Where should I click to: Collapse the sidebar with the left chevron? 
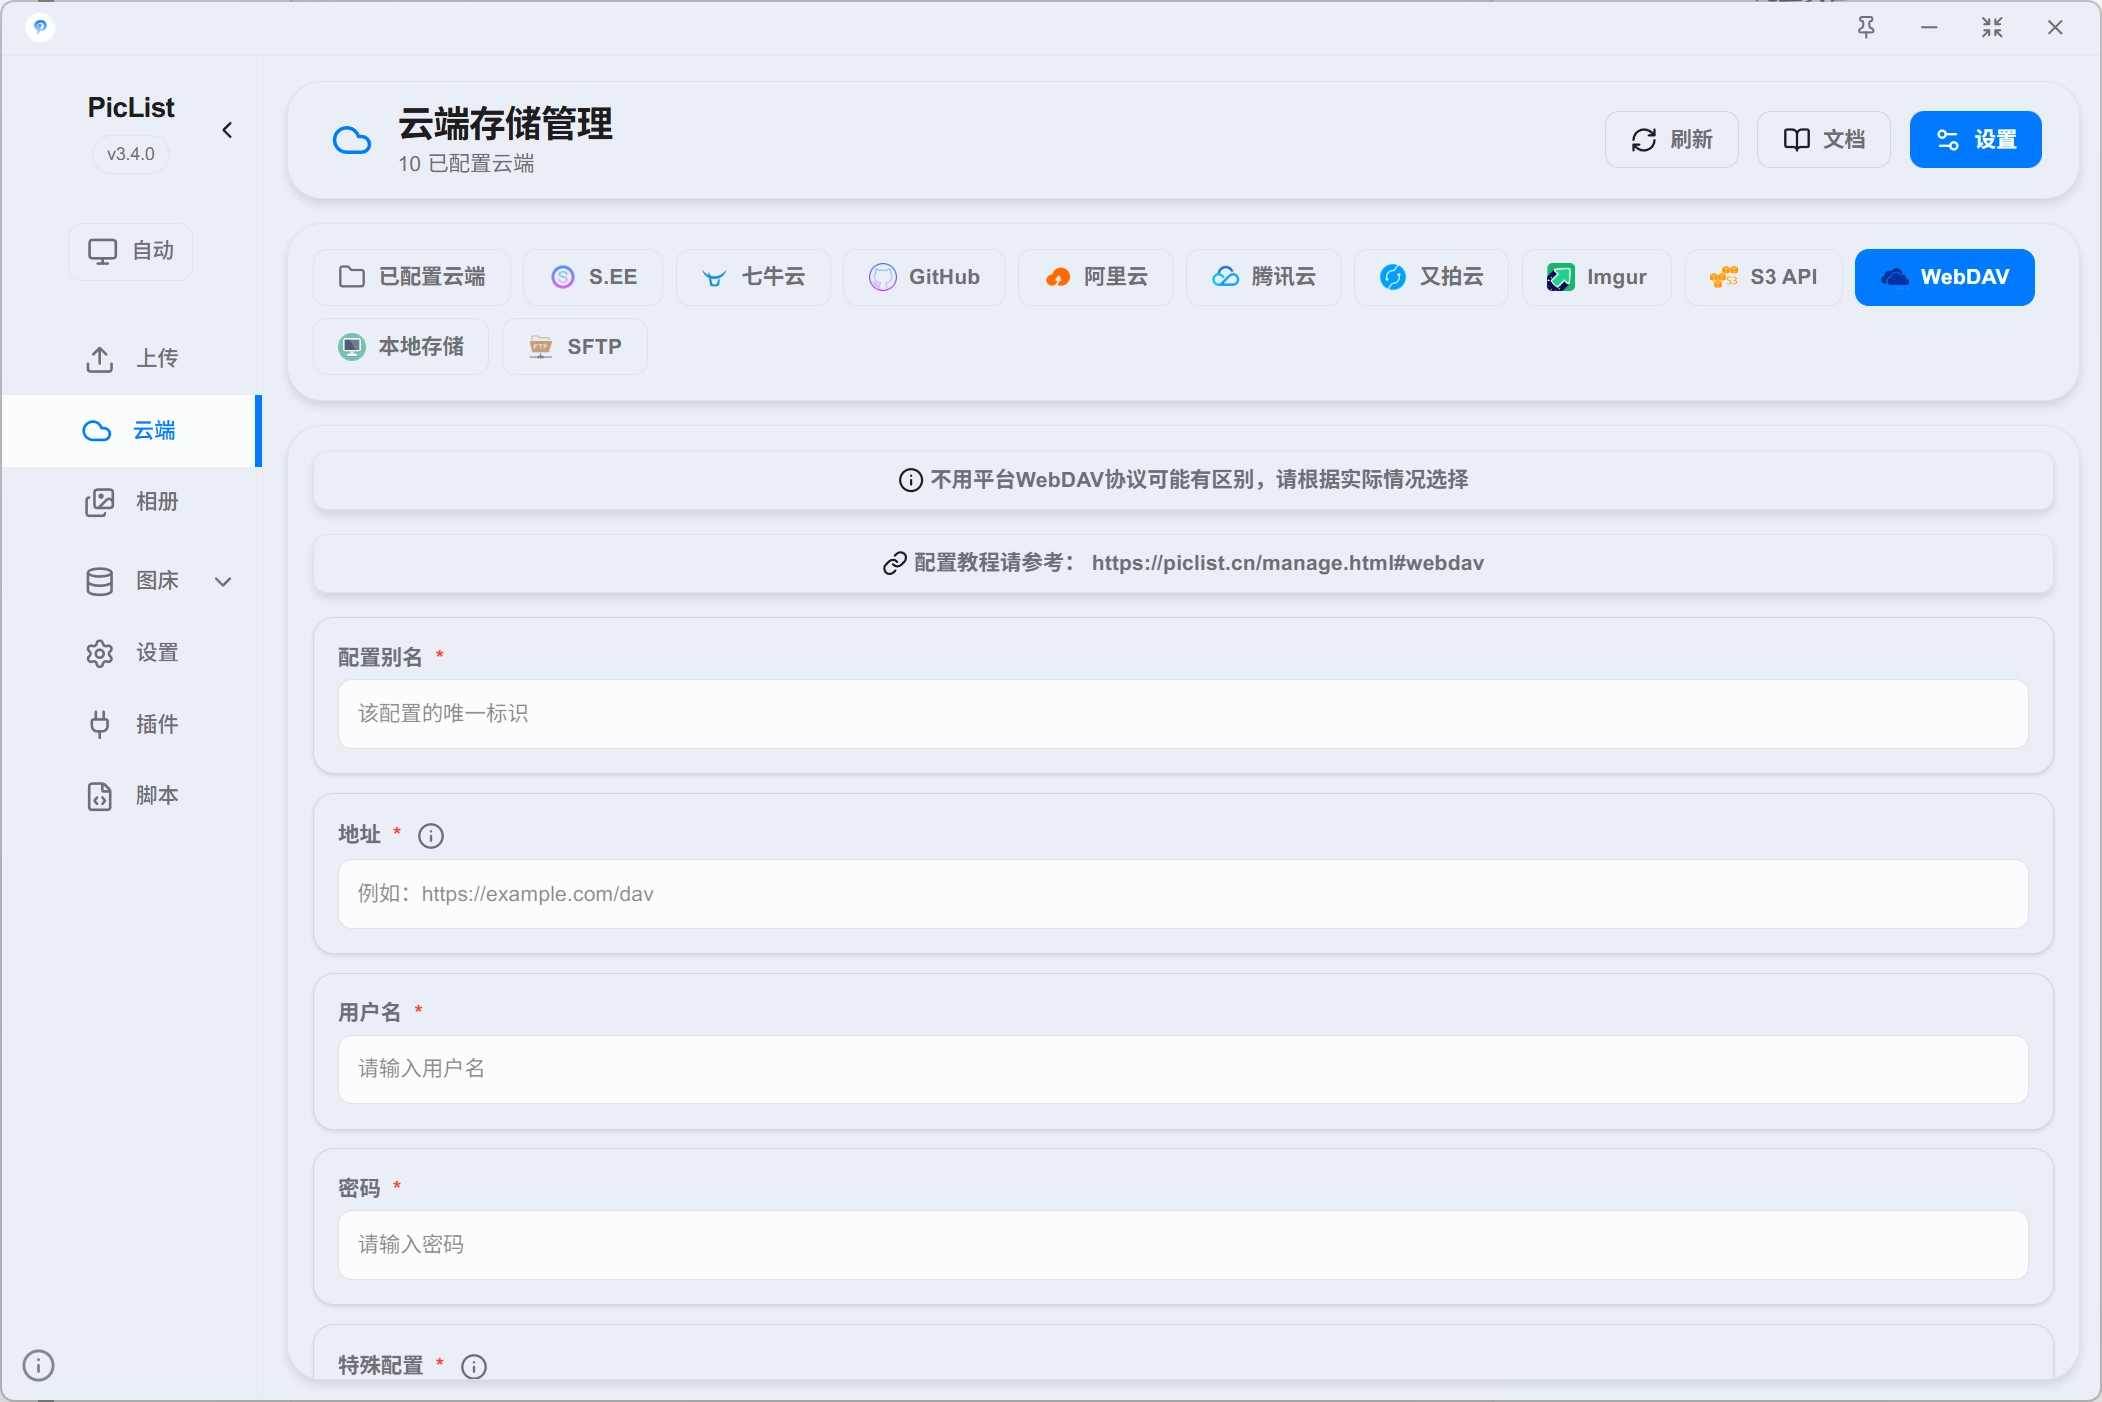tap(228, 130)
